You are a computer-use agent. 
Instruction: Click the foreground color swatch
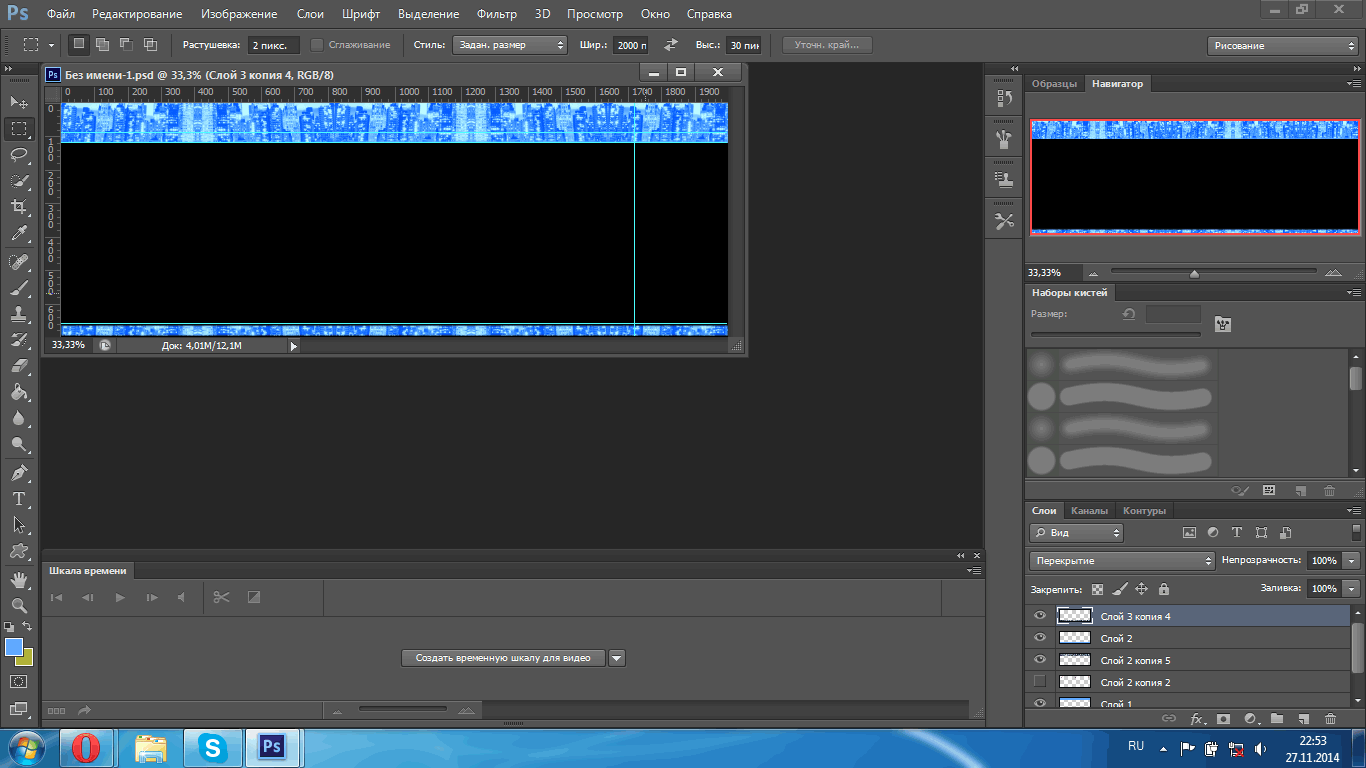14,647
